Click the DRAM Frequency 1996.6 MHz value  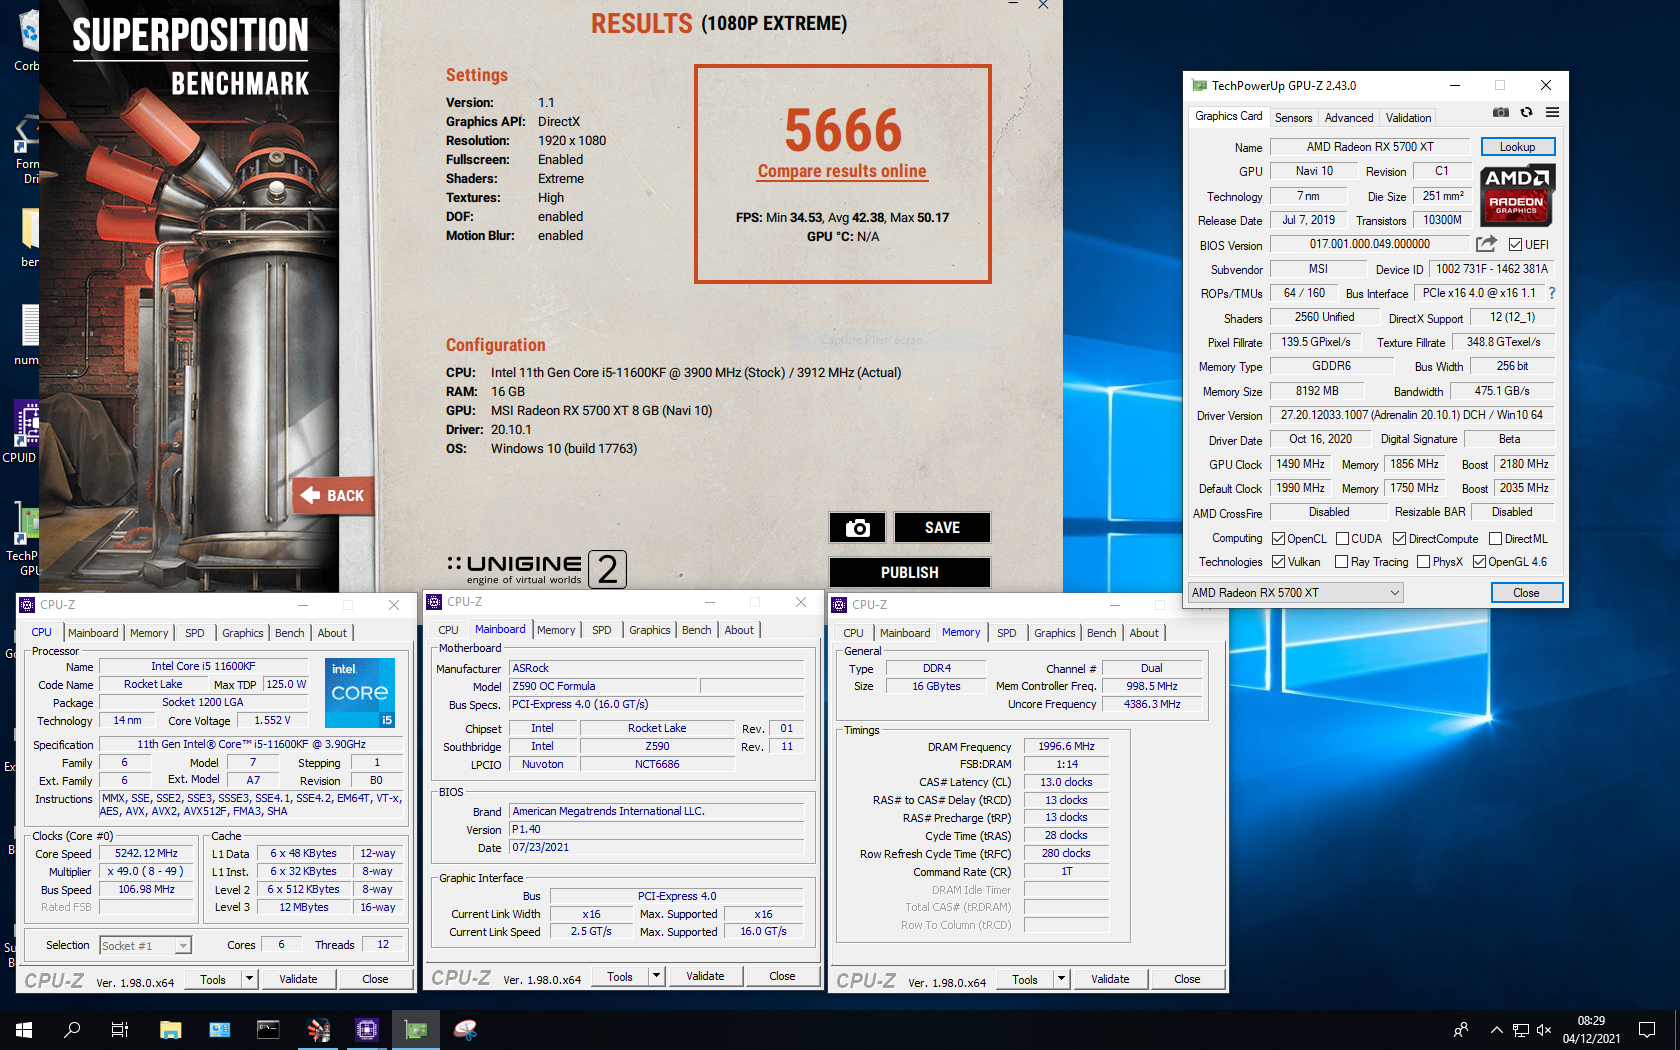pos(1066,746)
